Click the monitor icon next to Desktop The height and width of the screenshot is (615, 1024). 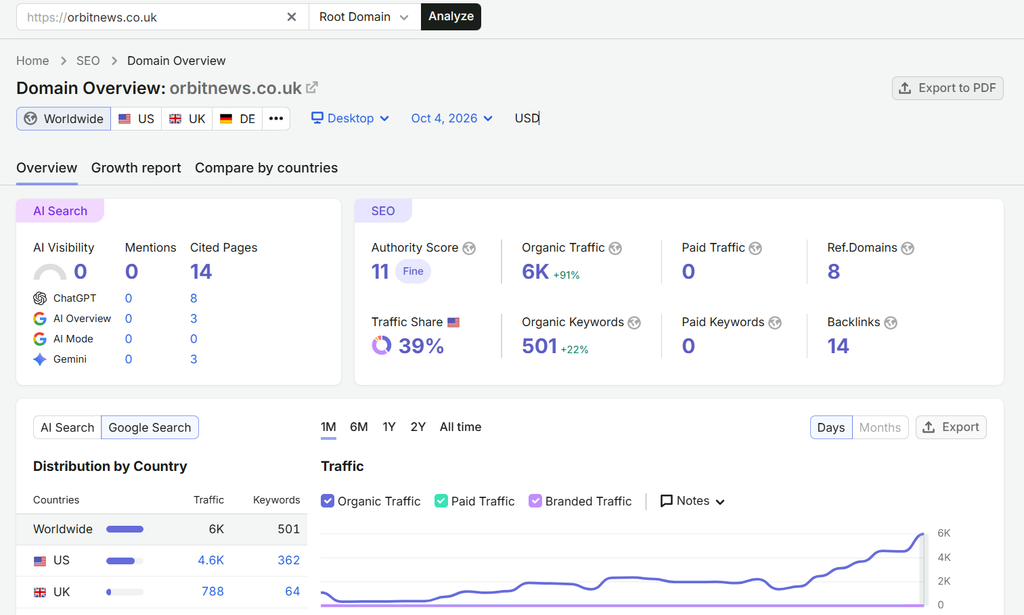click(x=317, y=118)
